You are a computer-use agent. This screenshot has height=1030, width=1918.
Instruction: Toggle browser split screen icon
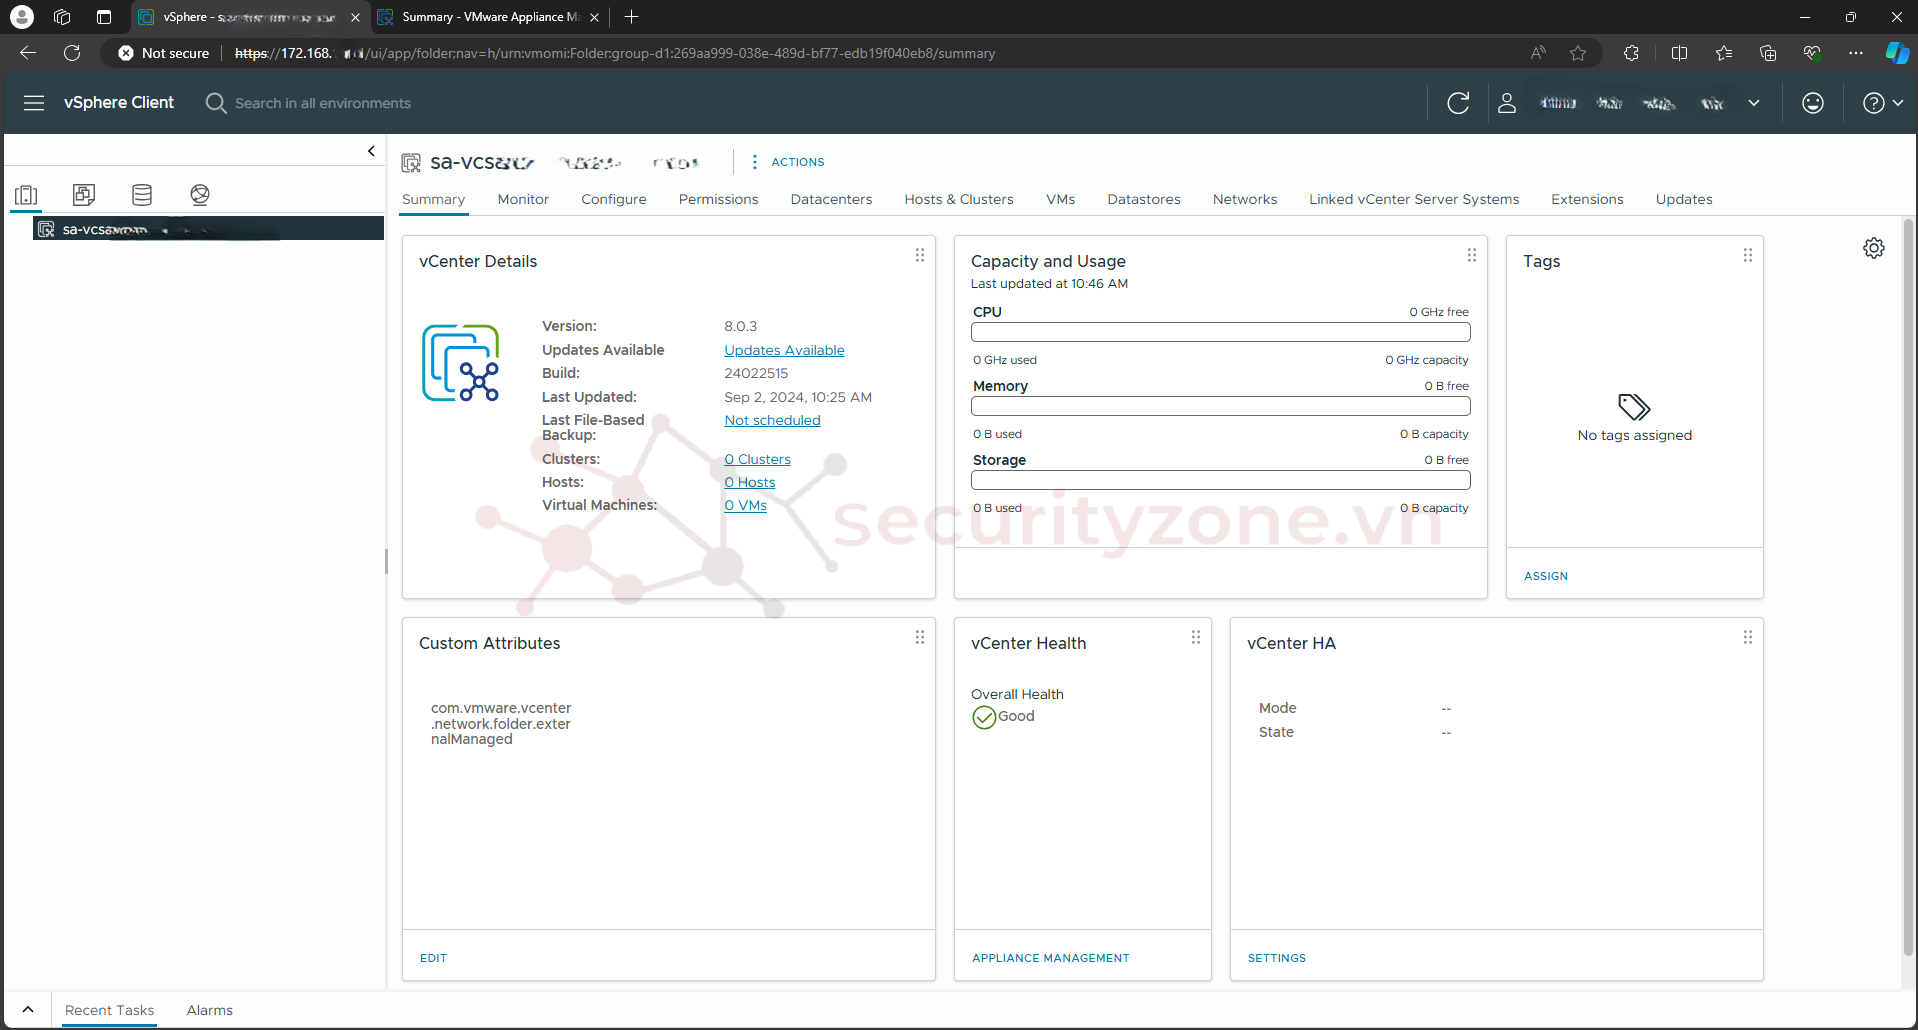pyautogui.click(x=1680, y=53)
